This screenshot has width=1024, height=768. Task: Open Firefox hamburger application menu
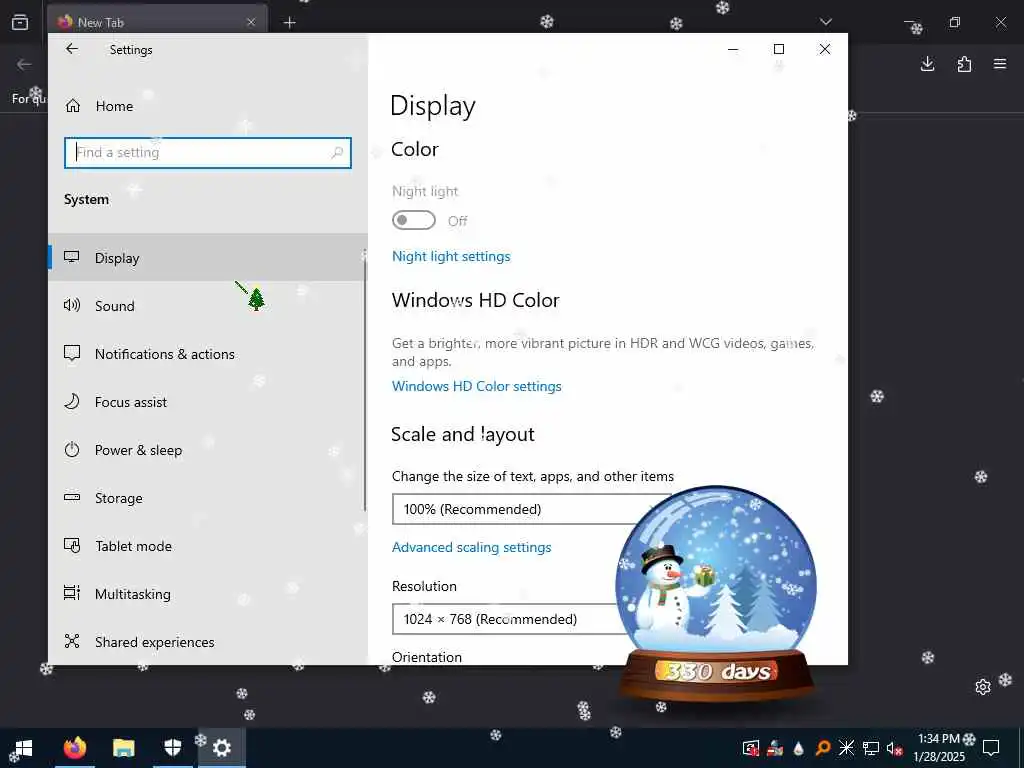[x=1000, y=64]
